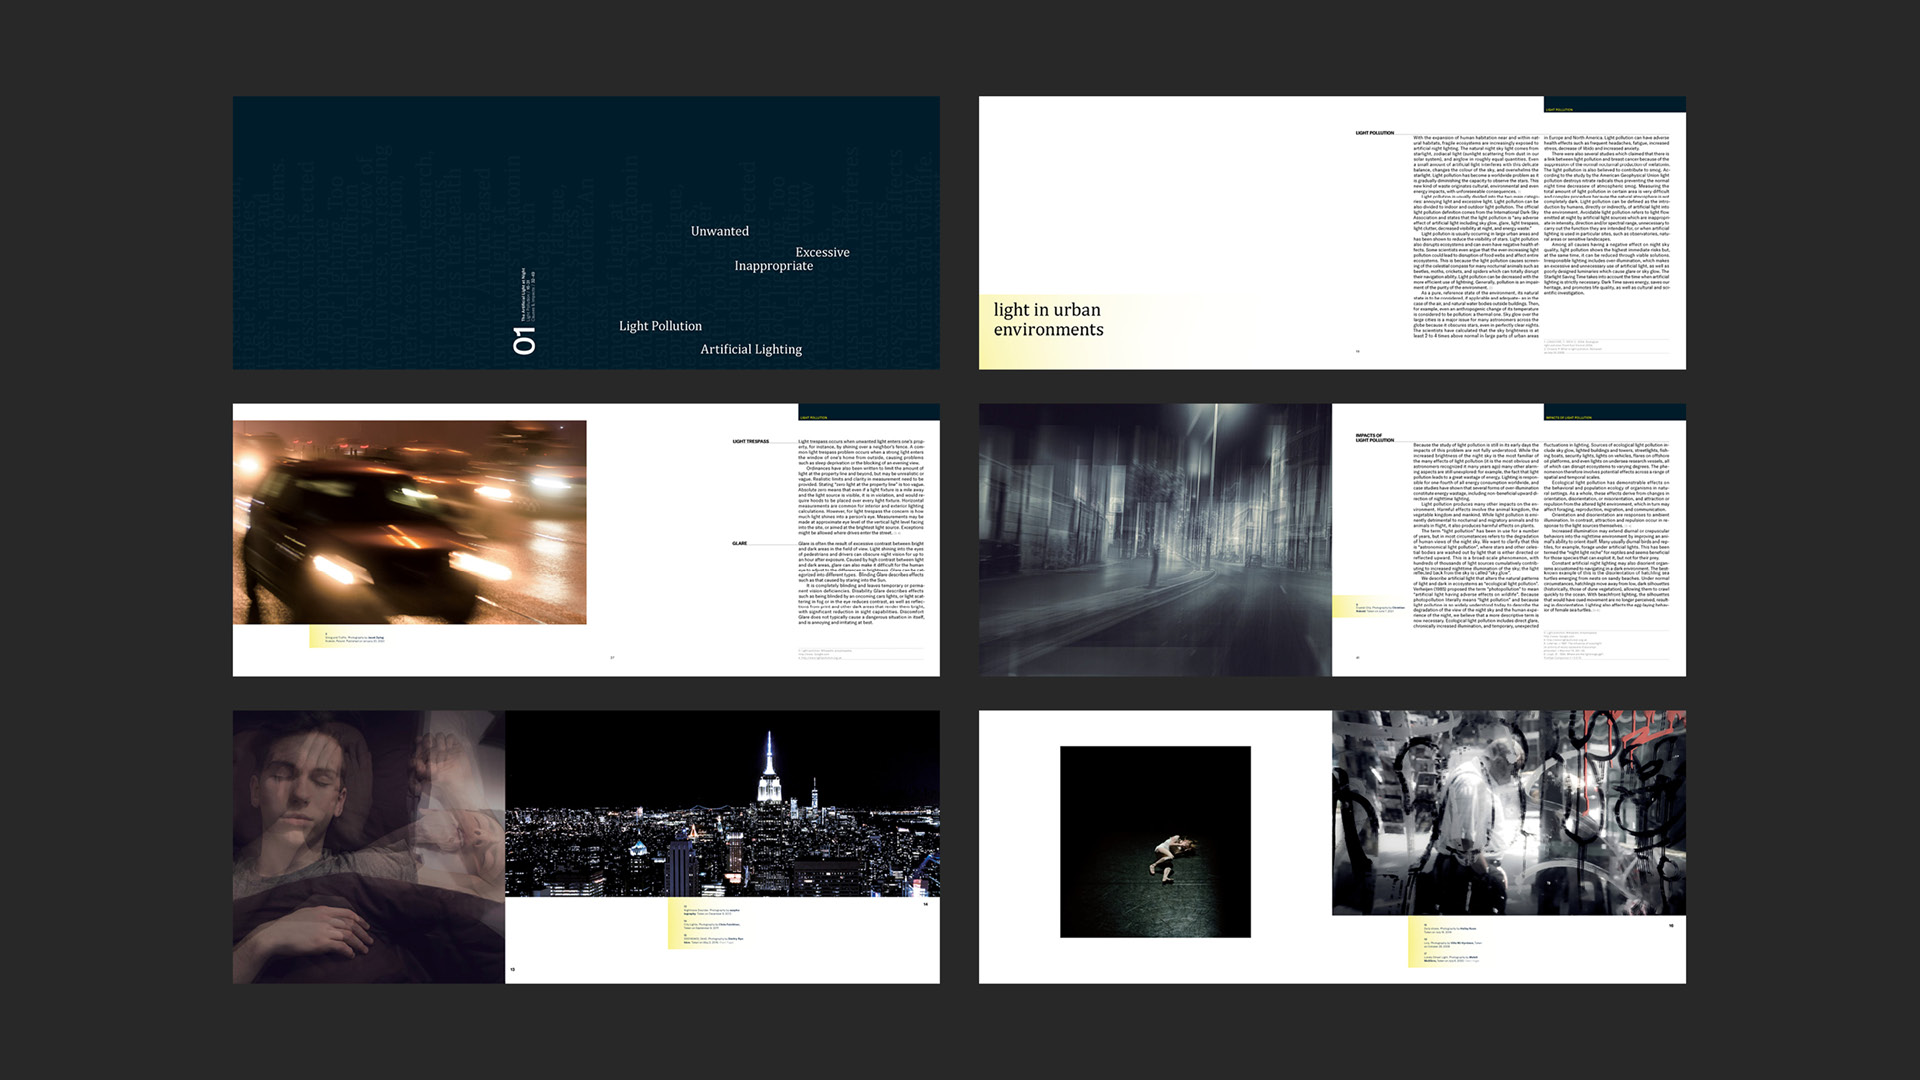Click the 'LIGHT POLLUTION' heading on top-right spread
The height and width of the screenshot is (1080, 1920).
pos(1374,133)
